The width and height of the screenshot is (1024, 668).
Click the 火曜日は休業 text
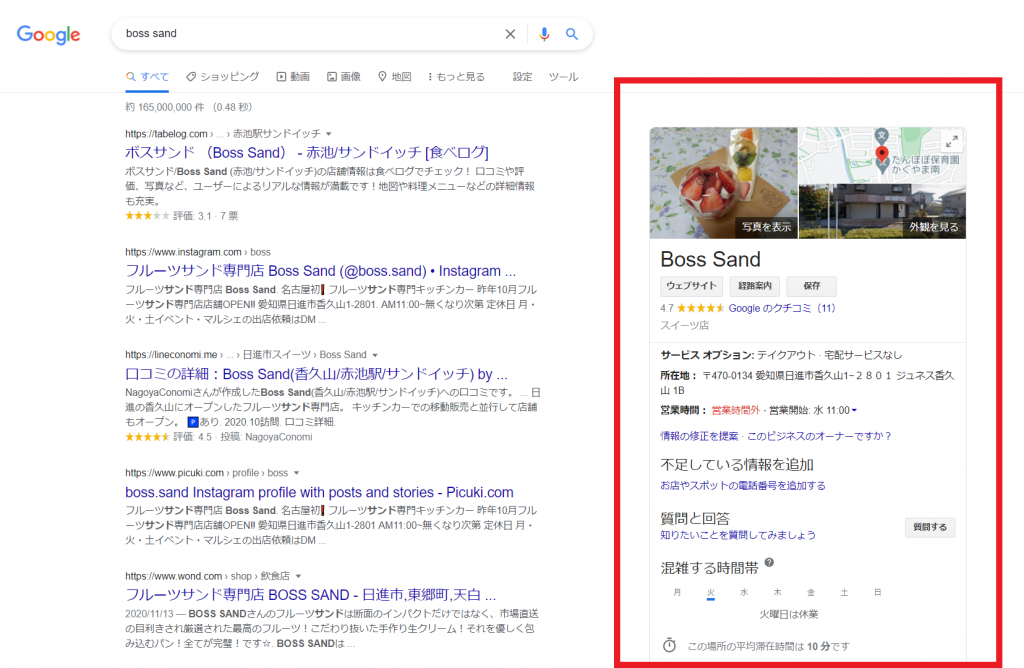788,614
